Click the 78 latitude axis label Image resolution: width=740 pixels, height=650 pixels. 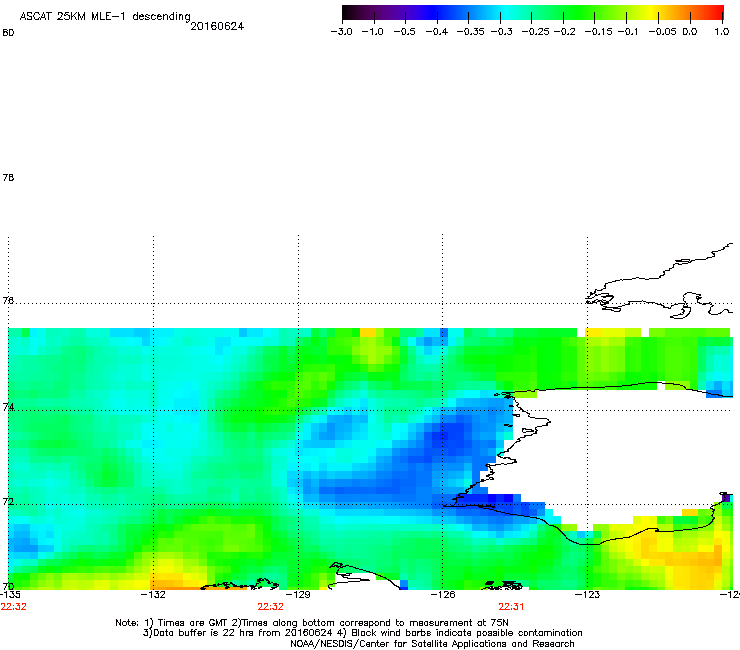click(8, 177)
